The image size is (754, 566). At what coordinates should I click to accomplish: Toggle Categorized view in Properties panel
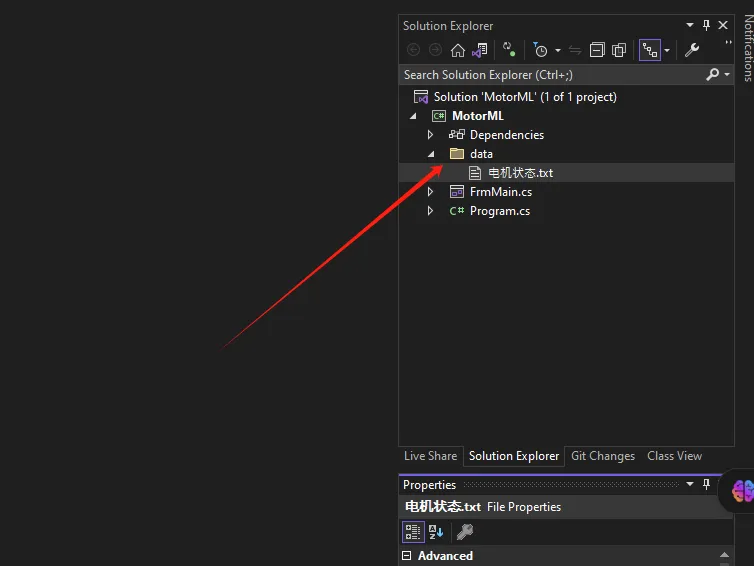tap(412, 532)
